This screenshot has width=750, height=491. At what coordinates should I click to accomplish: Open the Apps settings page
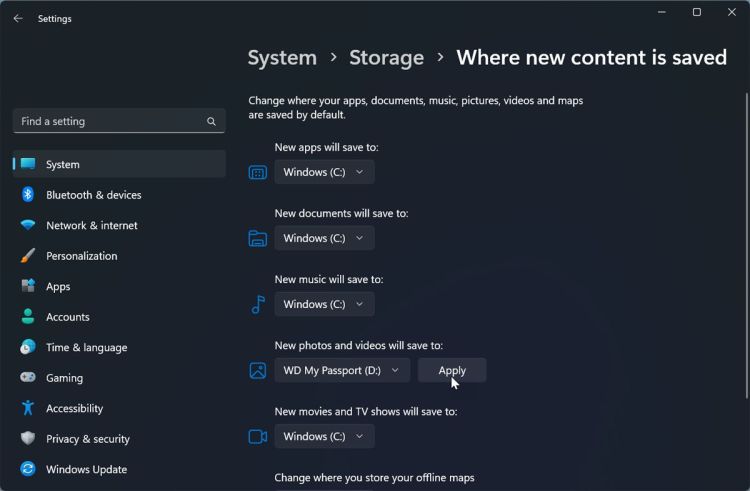(58, 286)
